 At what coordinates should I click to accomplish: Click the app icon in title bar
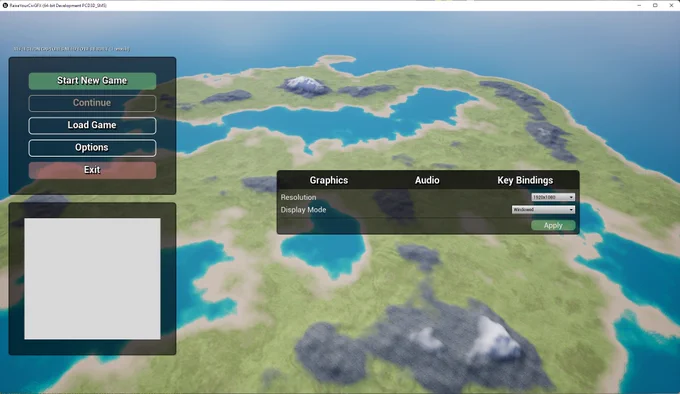[5, 5]
